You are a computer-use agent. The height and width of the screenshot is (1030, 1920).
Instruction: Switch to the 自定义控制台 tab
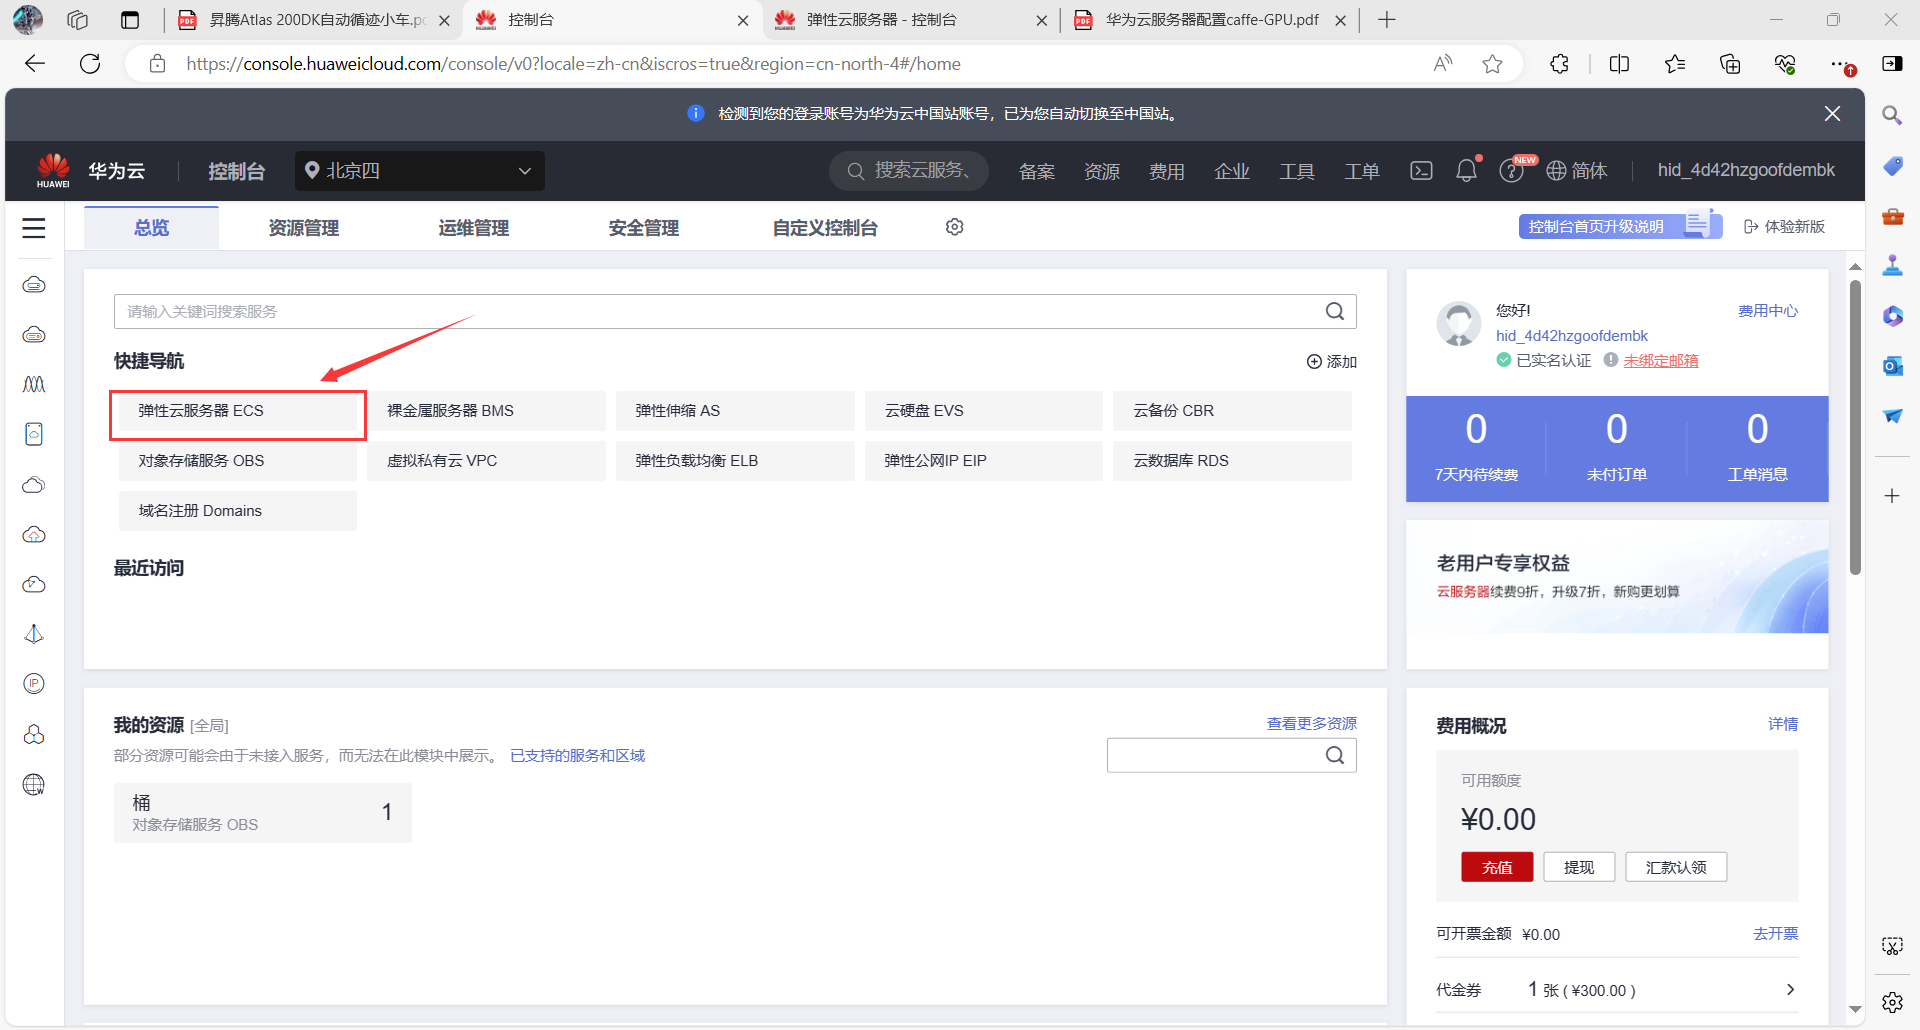click(x=825, y=228)
